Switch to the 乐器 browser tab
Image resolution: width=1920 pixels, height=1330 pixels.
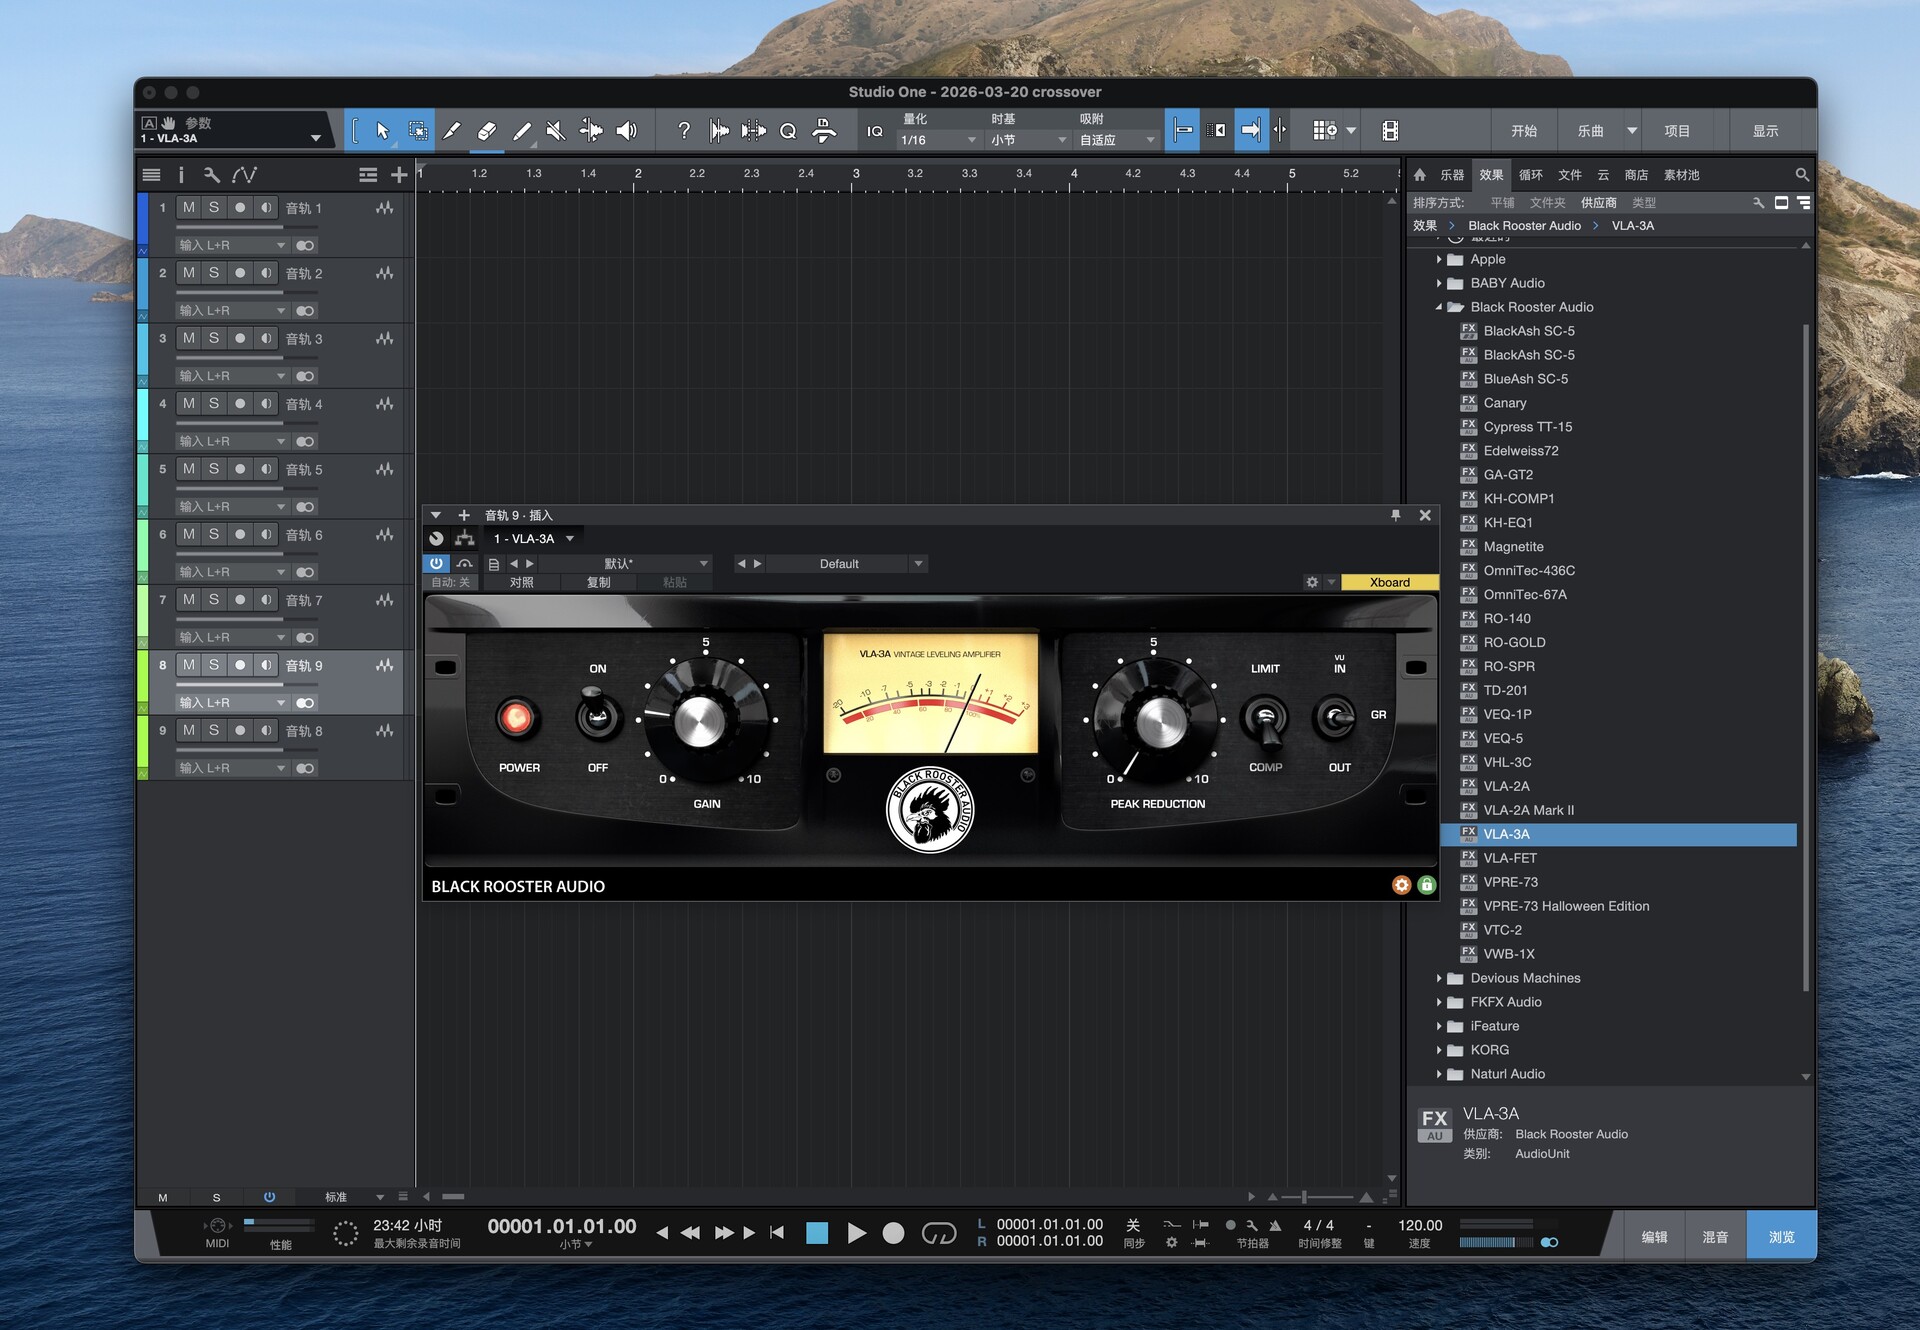coord(1451,175)
